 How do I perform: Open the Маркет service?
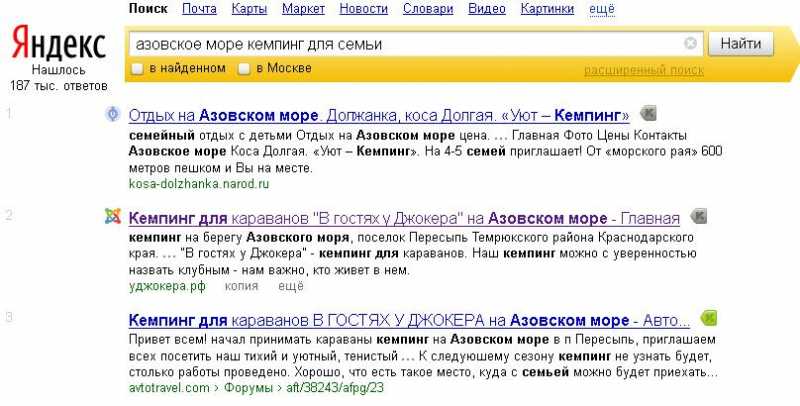[304, 9]
